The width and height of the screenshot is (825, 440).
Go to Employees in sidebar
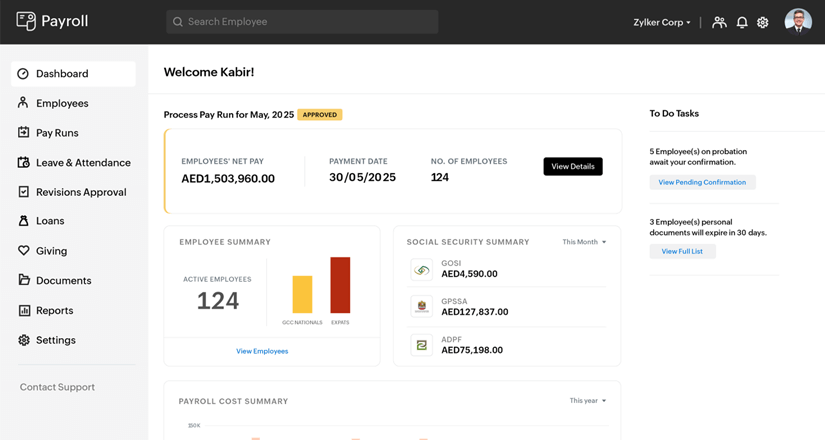(62, 103)
